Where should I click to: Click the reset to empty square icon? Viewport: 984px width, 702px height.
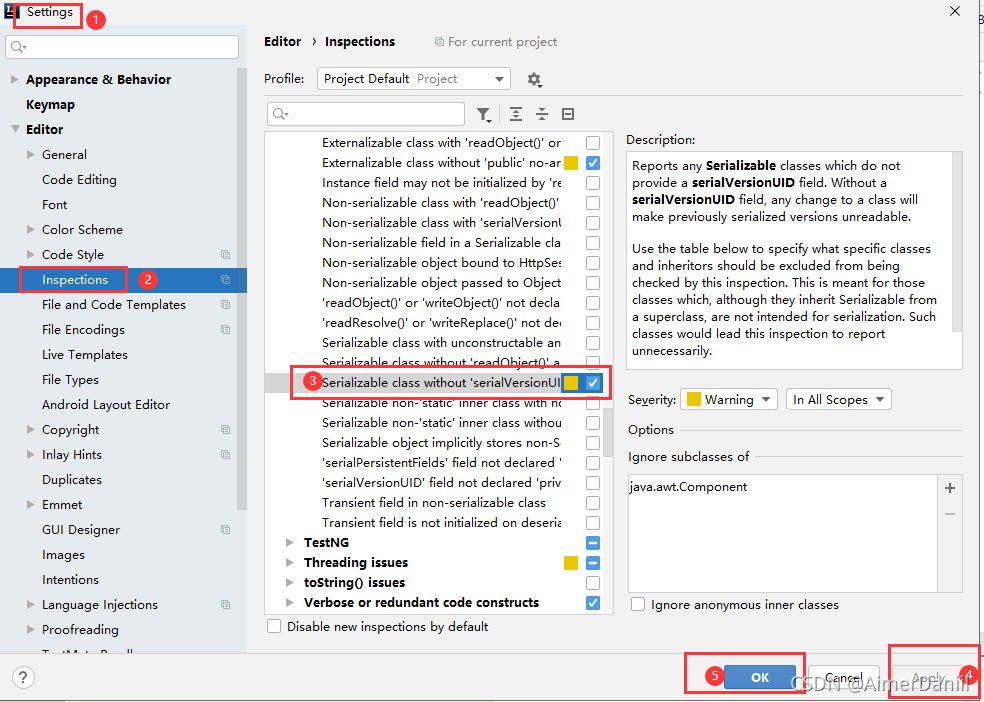click(568, 114)
